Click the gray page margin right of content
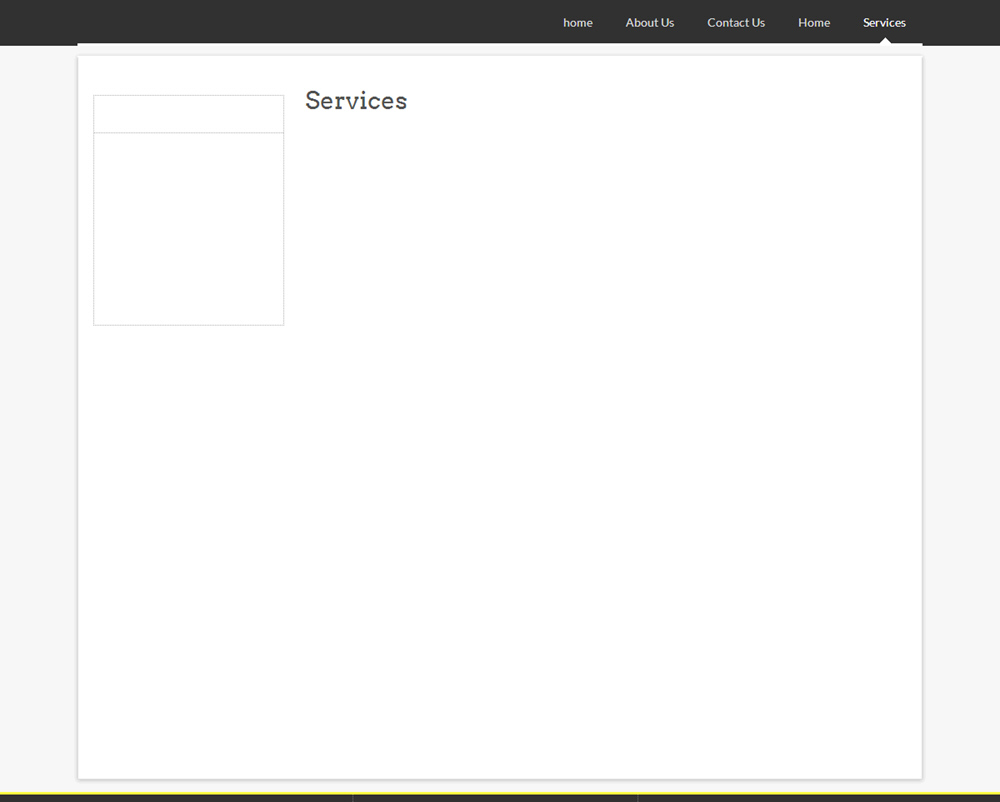 click(961, 414)
